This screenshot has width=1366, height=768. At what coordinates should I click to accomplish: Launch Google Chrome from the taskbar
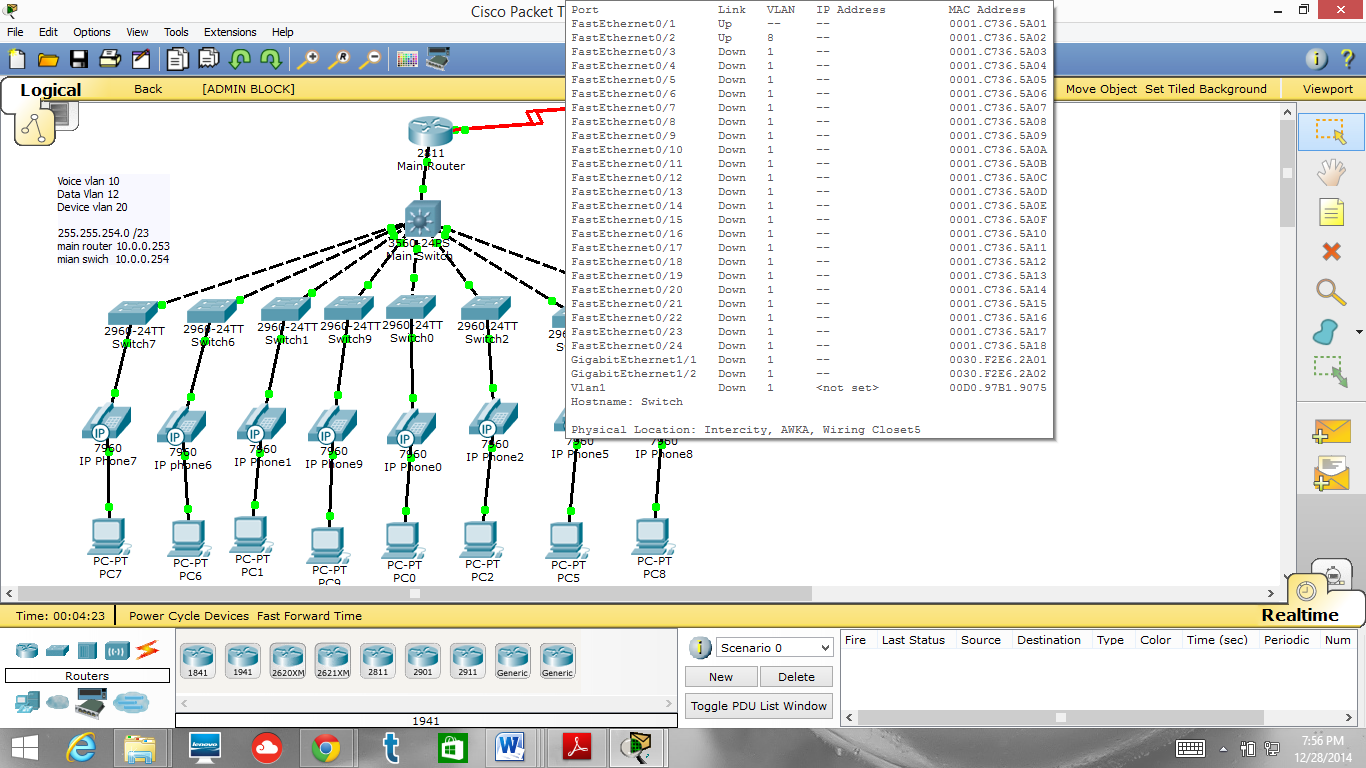325,747
